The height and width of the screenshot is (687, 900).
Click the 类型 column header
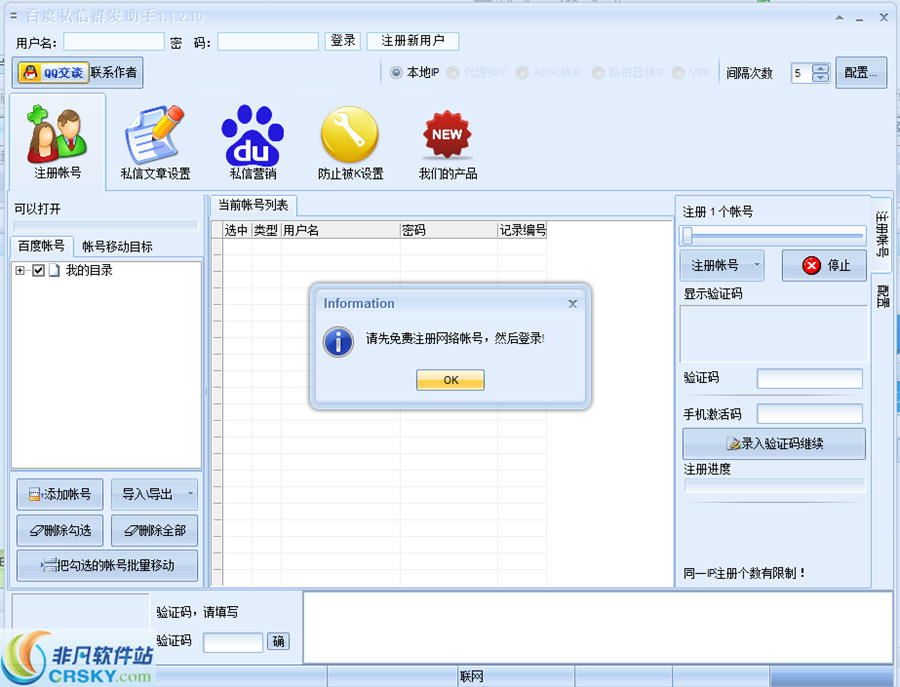coord(266,230)
